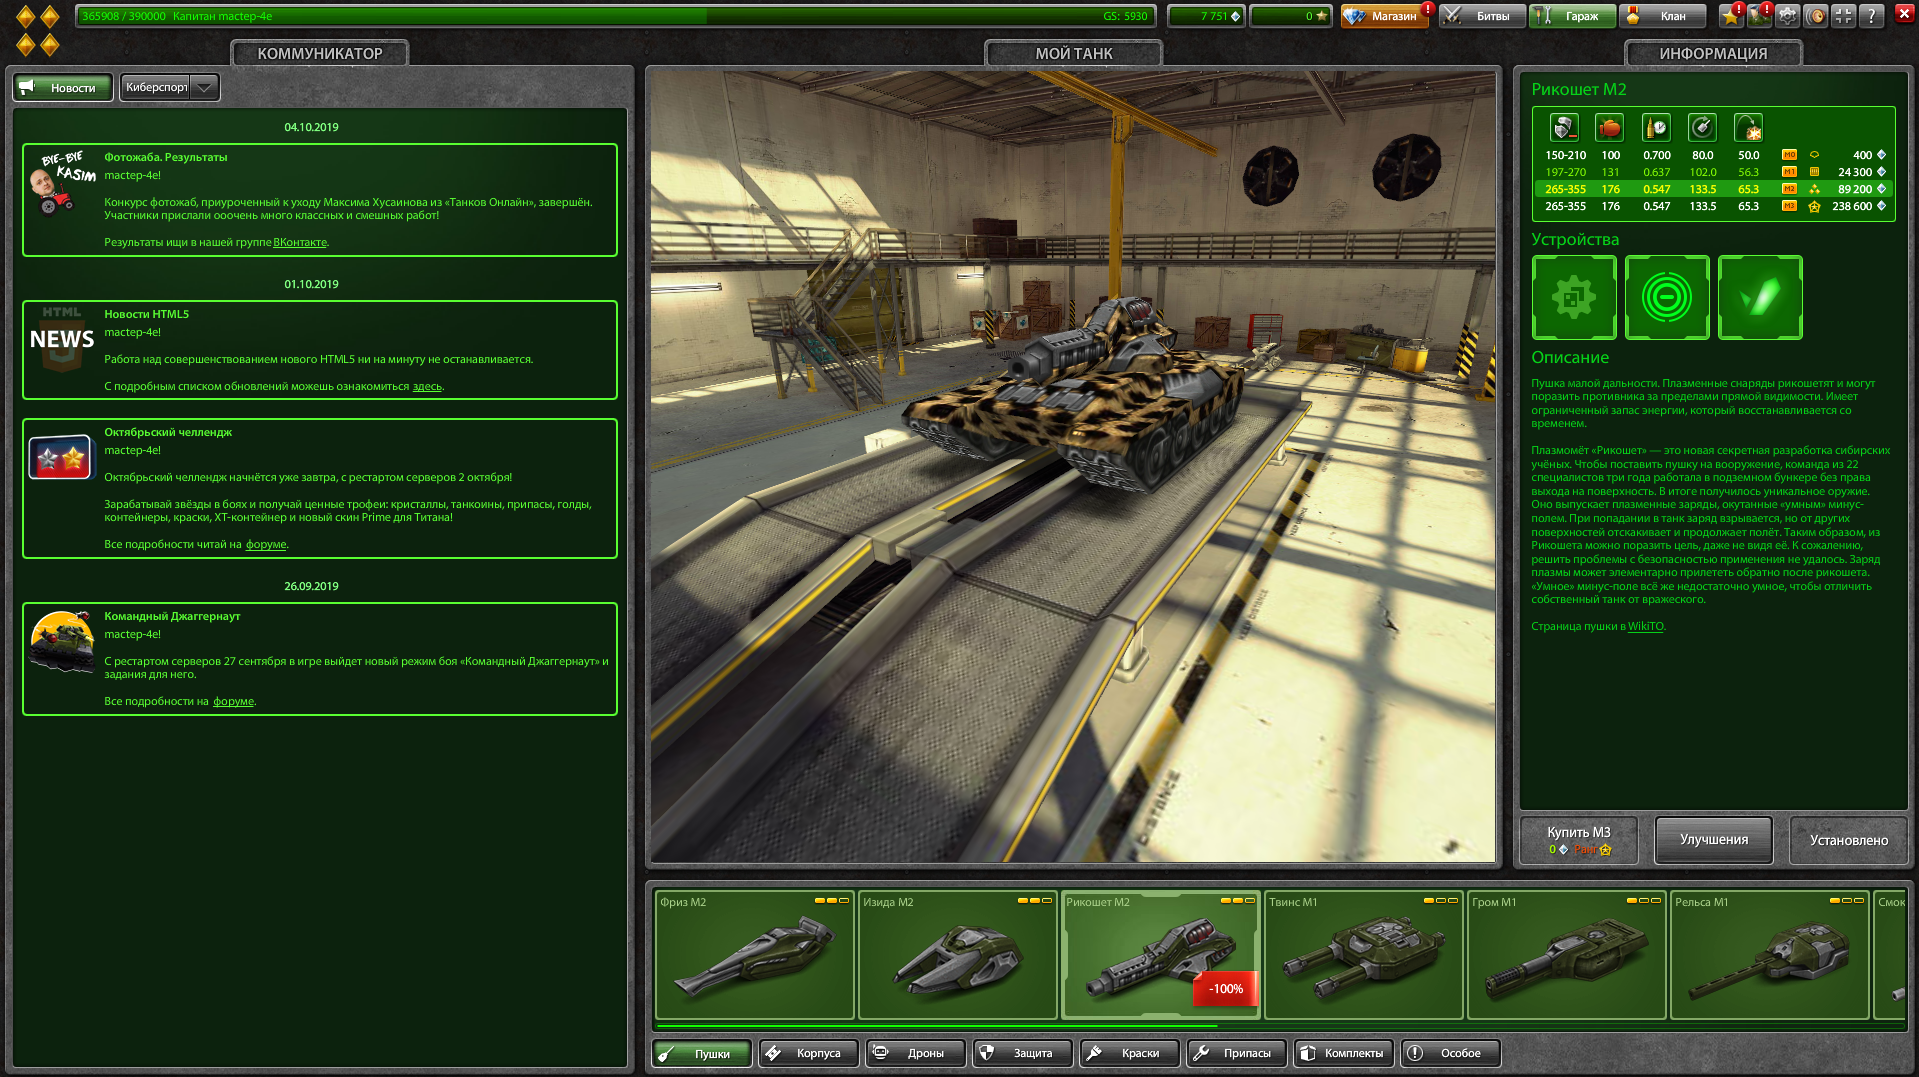Image resolution: width=1919 pixels, height=1077 pixels.
Task: Toggle fullscreen mode icon
Action: point(1844,16)
